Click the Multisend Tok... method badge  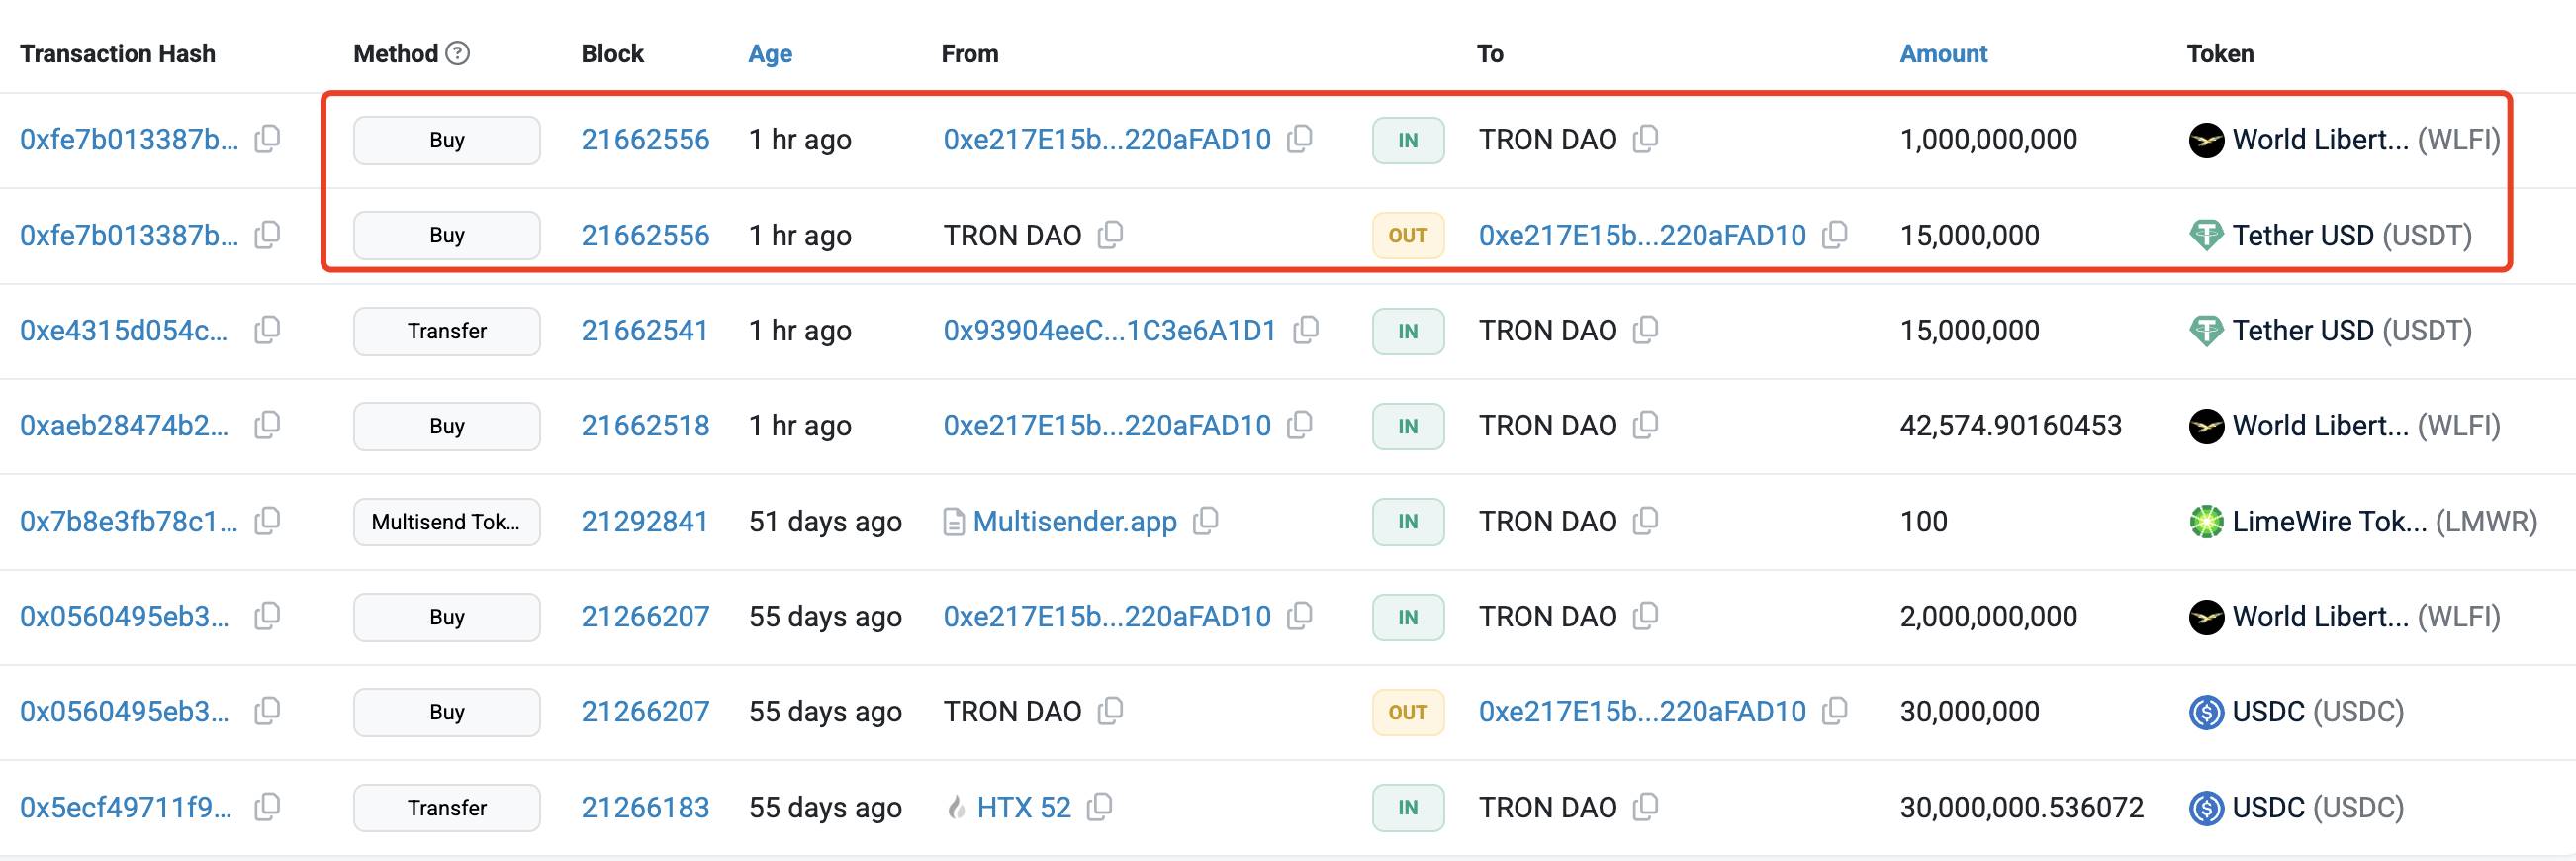coord(447,522)
